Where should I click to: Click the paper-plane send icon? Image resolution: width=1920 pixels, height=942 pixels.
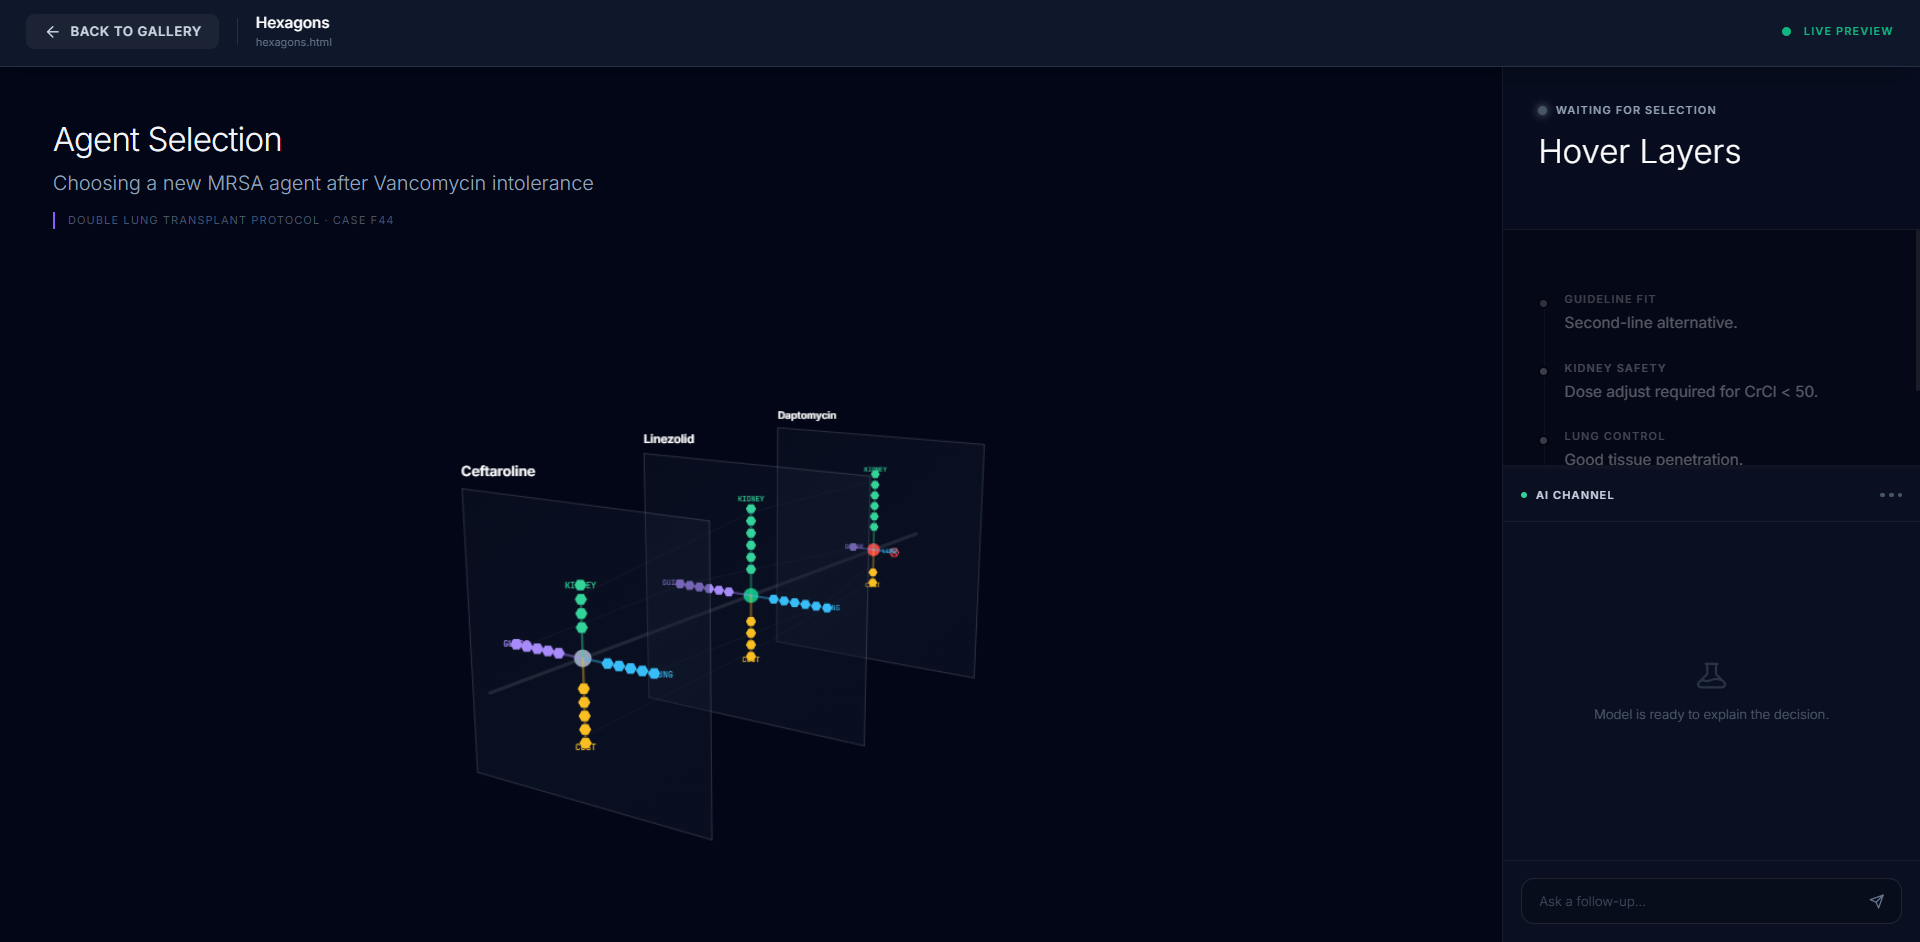1878,901
